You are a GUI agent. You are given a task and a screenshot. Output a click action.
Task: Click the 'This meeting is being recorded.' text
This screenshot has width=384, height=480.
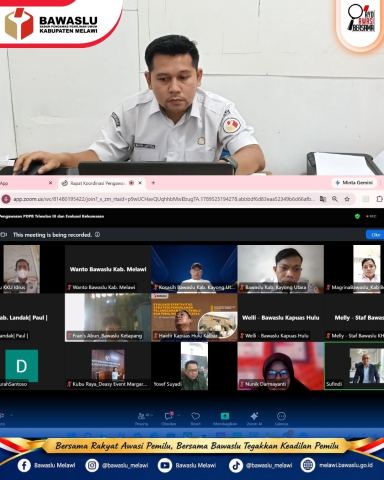tap(52, 235)
